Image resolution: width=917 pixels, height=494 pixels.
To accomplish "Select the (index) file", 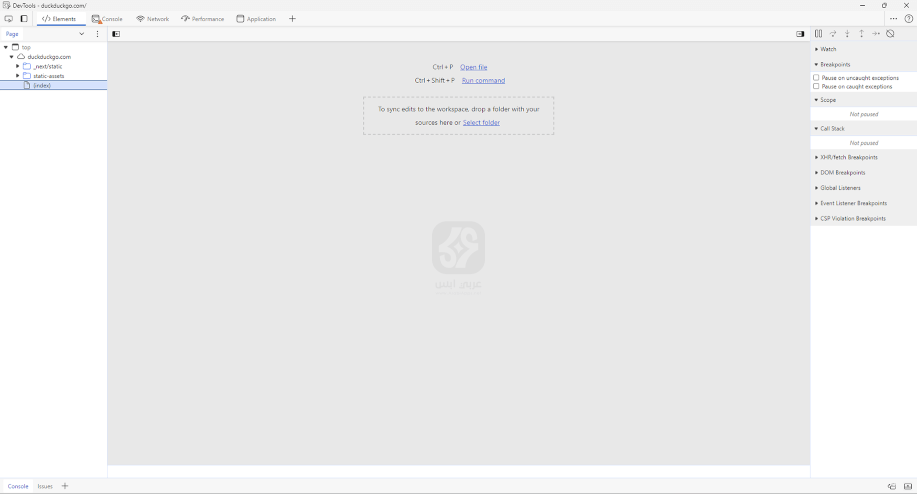I will [53, 85].
